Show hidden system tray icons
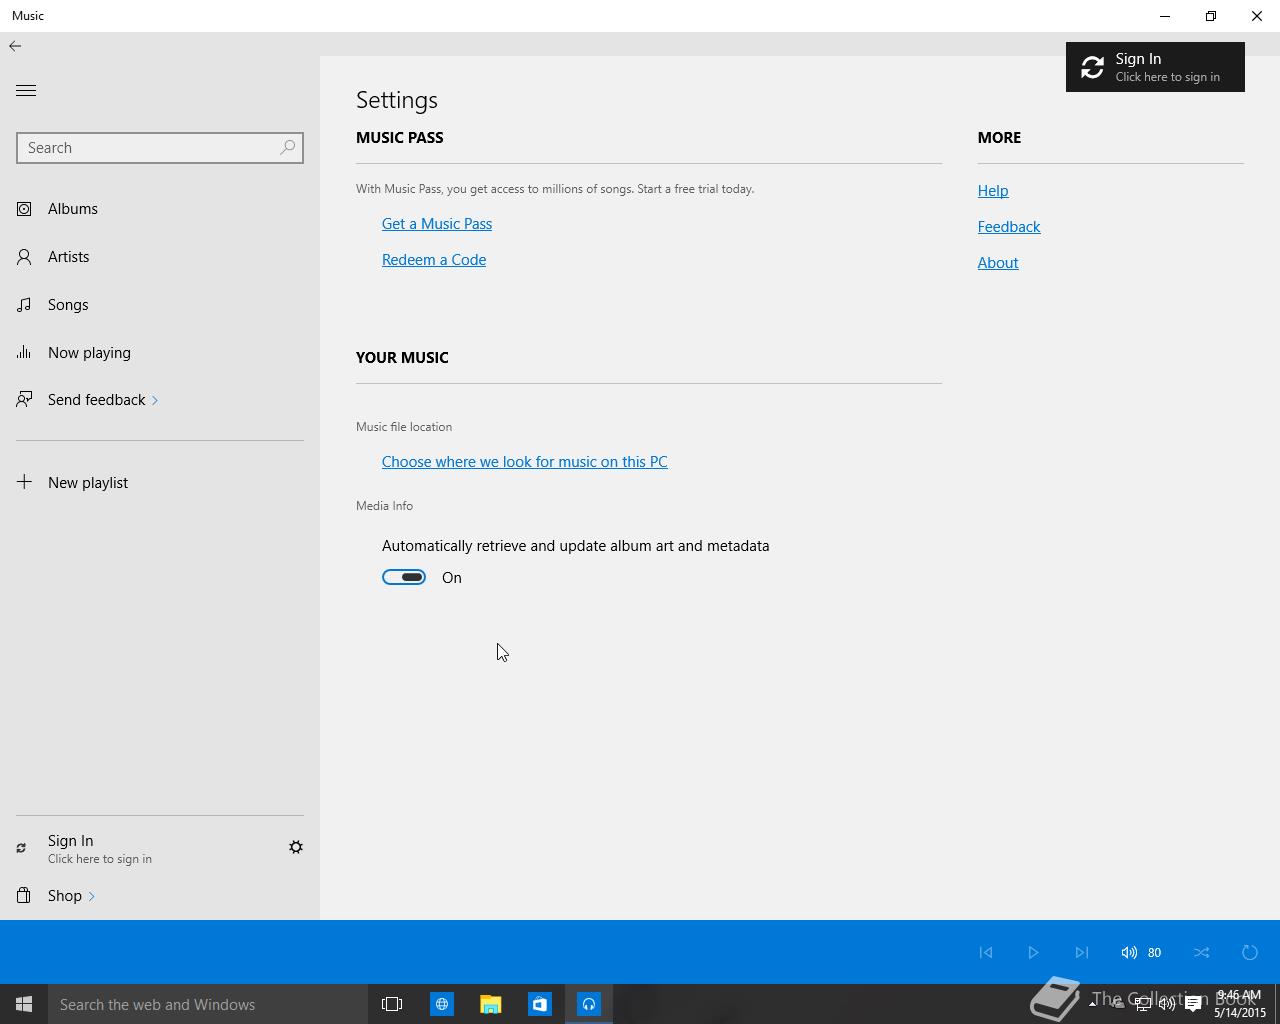 point(1092,1004)
